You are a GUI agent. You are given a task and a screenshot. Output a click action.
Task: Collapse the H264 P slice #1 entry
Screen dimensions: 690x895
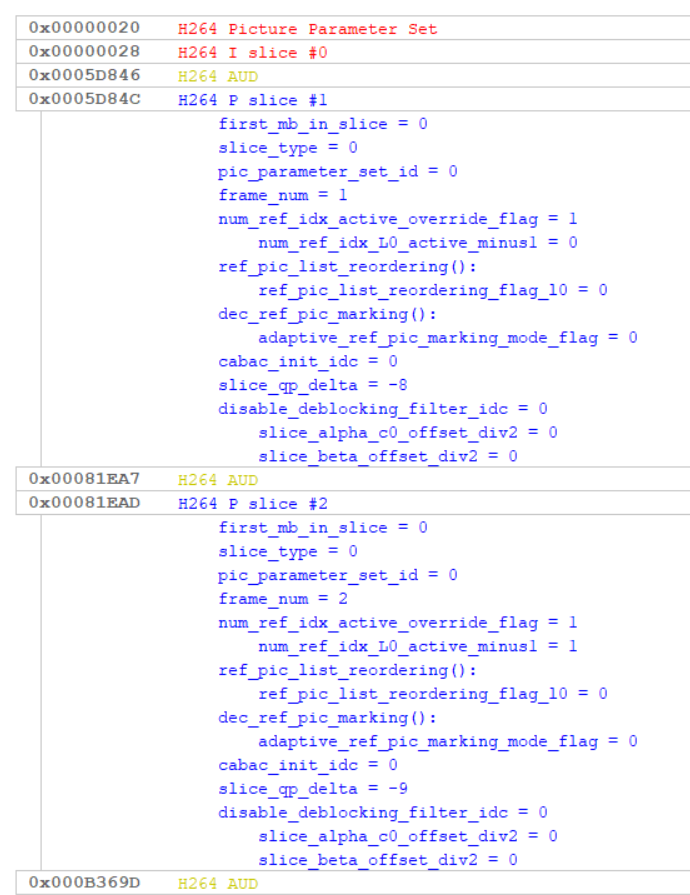353,100
